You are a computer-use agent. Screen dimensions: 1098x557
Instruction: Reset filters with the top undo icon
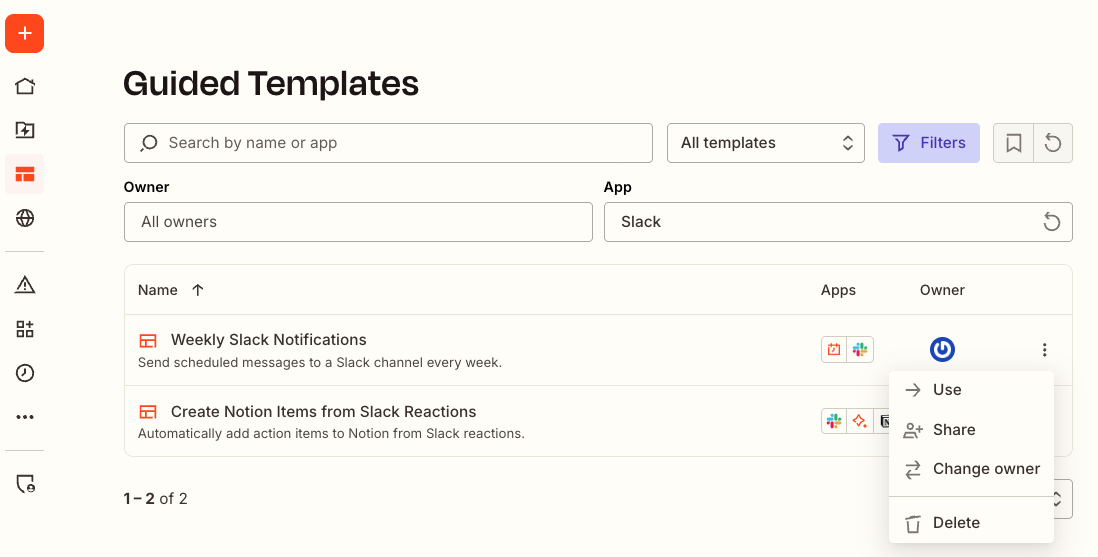coord(1053,143)
